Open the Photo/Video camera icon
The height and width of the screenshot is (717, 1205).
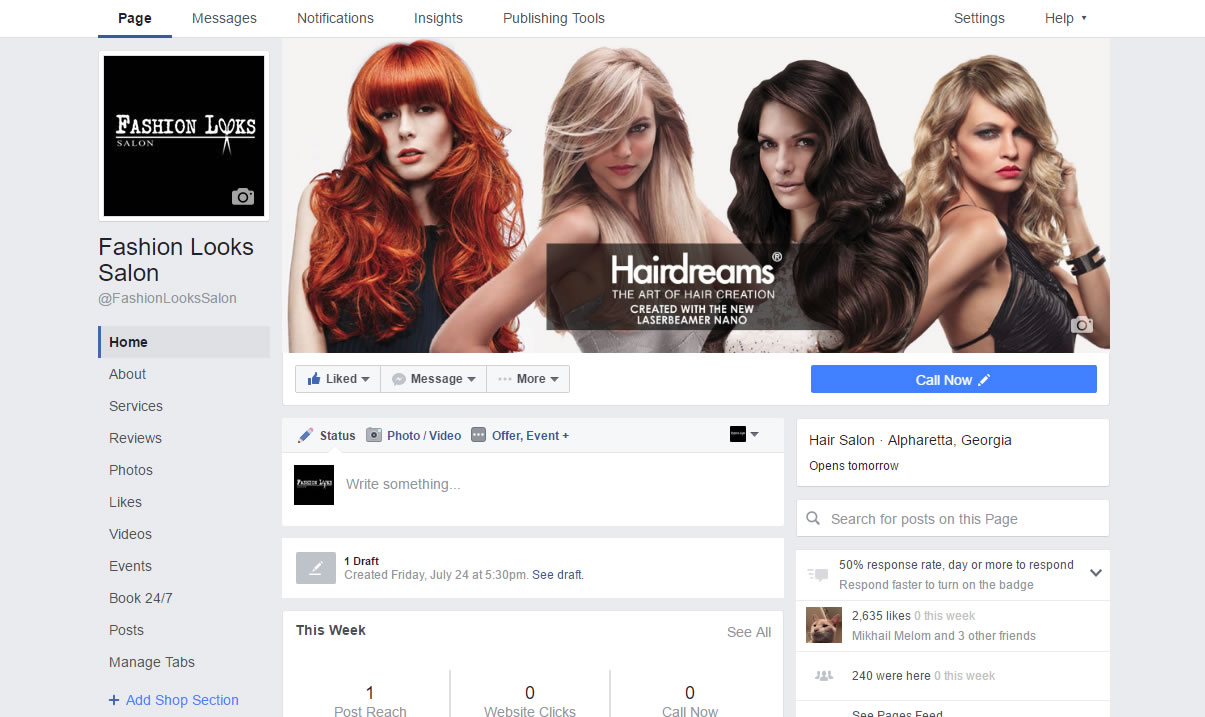376,435
